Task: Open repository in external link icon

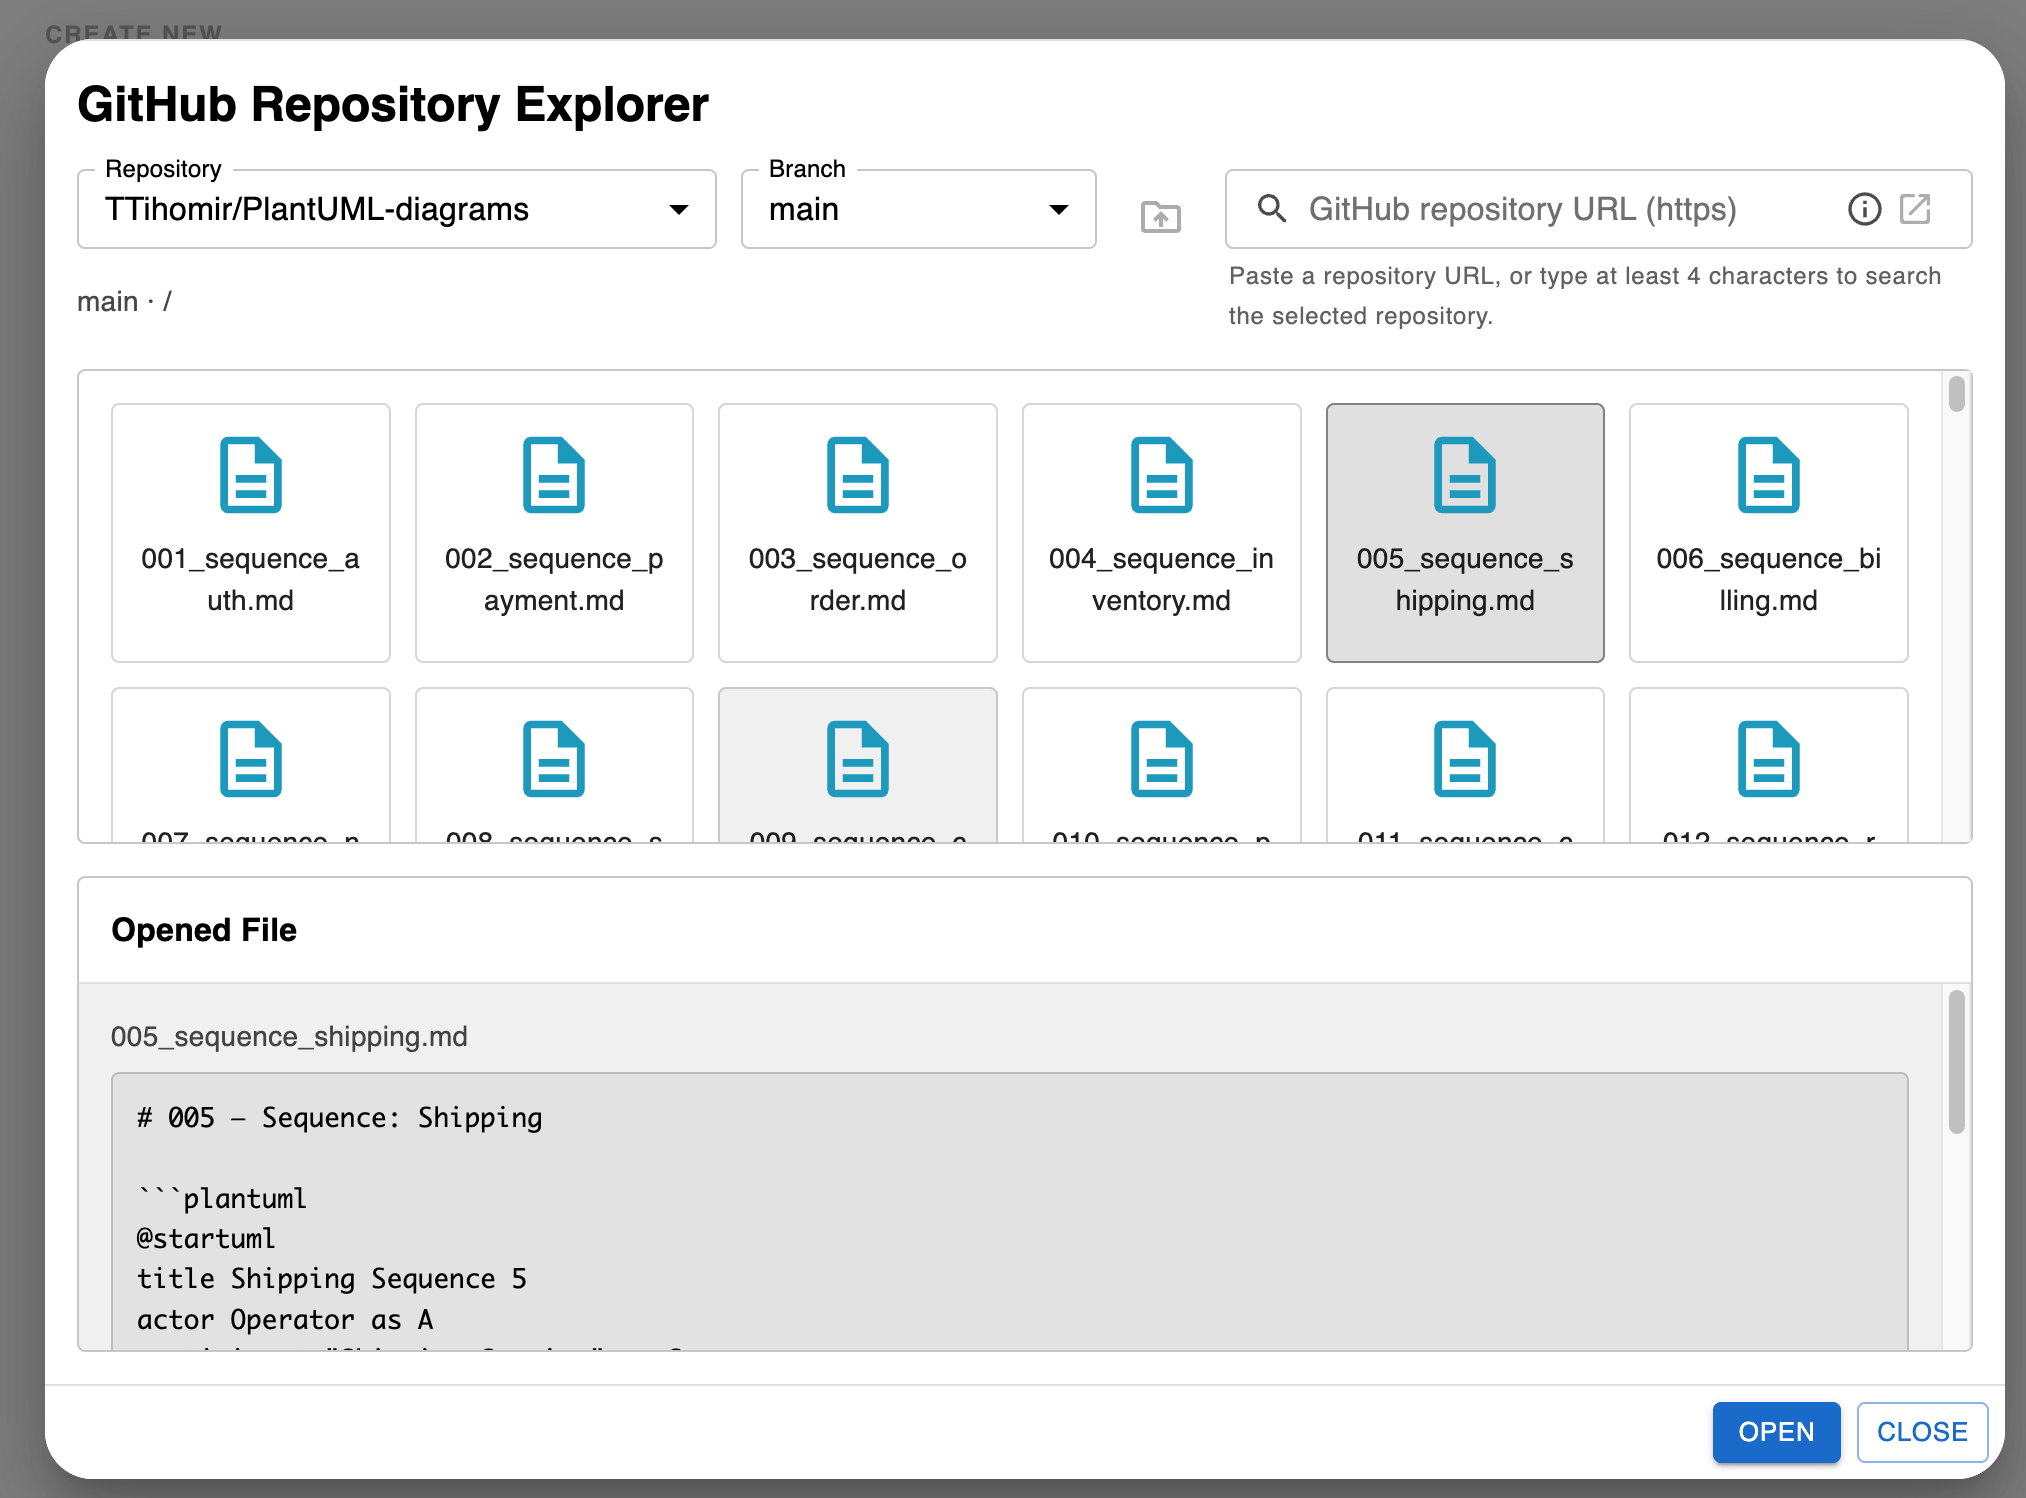Action: point(1915,209)
